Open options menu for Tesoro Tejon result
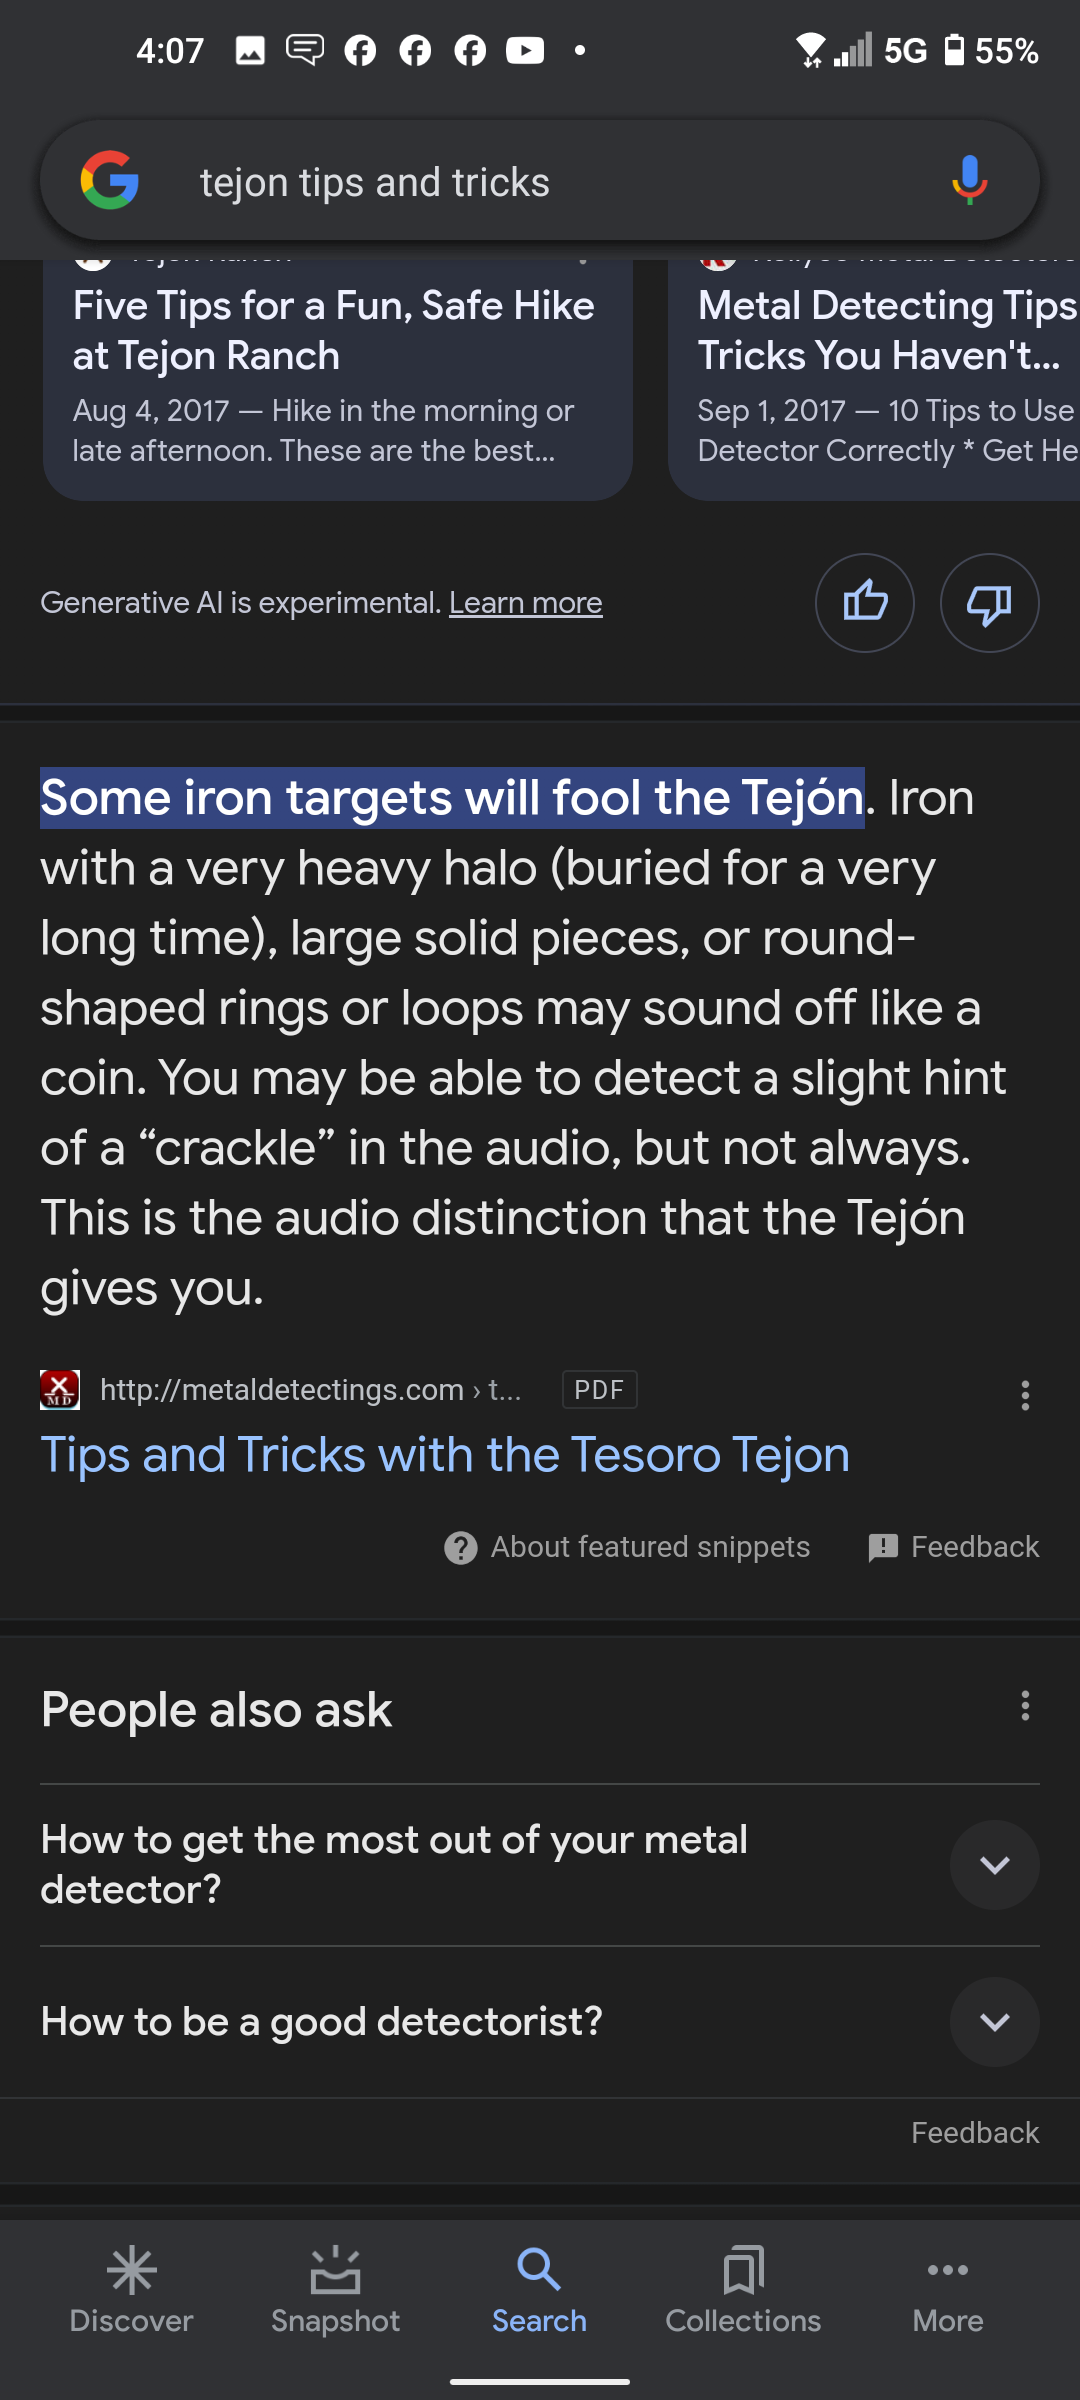The image size is (1080, 2400). point(1025,1395)
